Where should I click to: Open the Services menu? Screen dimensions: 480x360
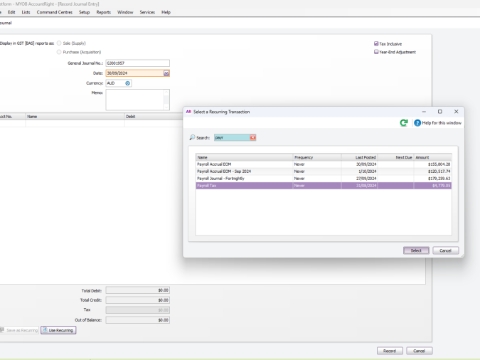click(147, 12)
